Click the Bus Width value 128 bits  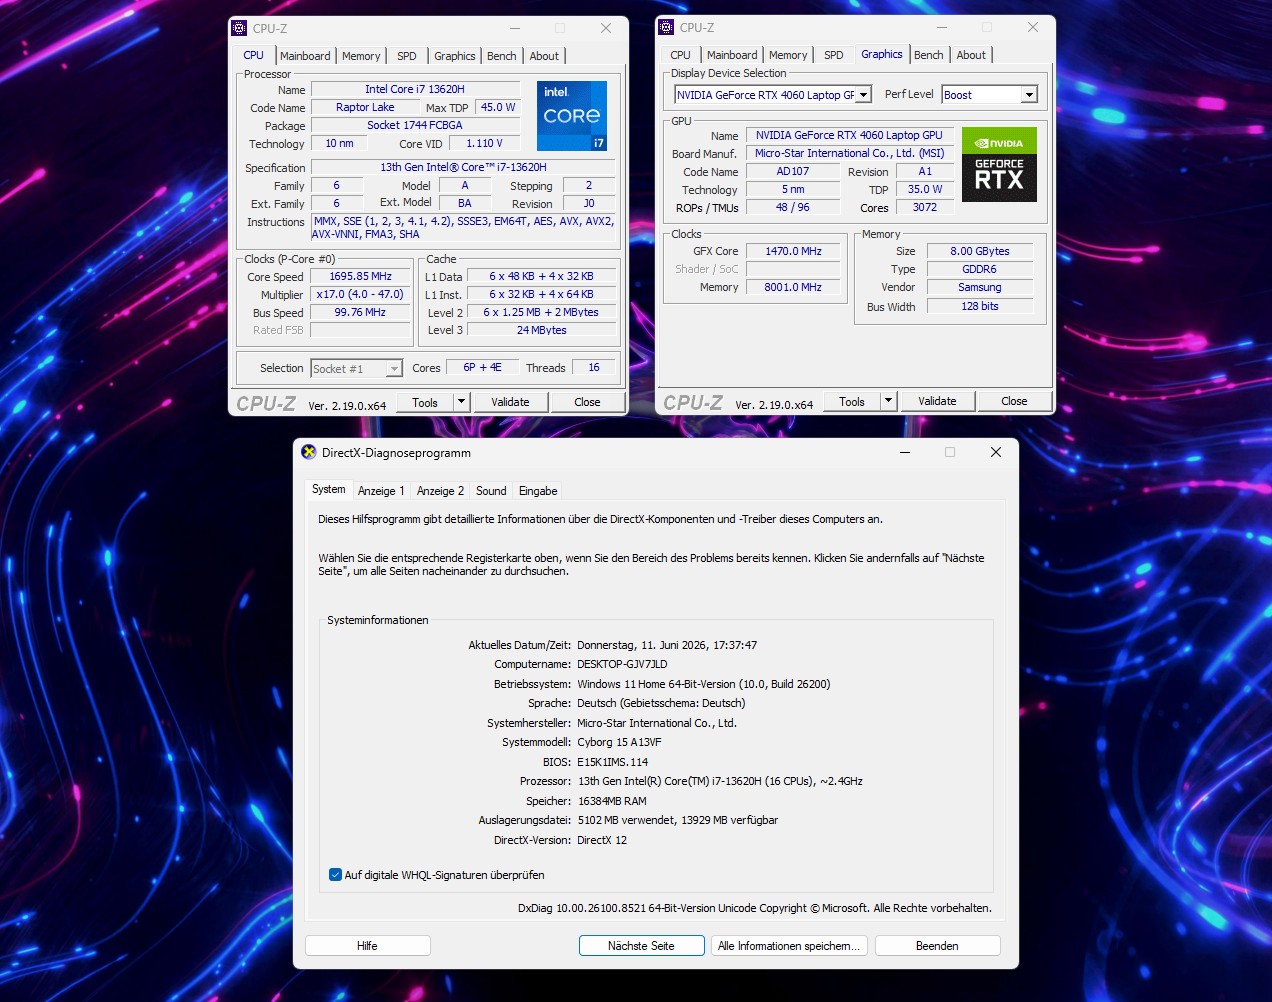pos(980,306)
